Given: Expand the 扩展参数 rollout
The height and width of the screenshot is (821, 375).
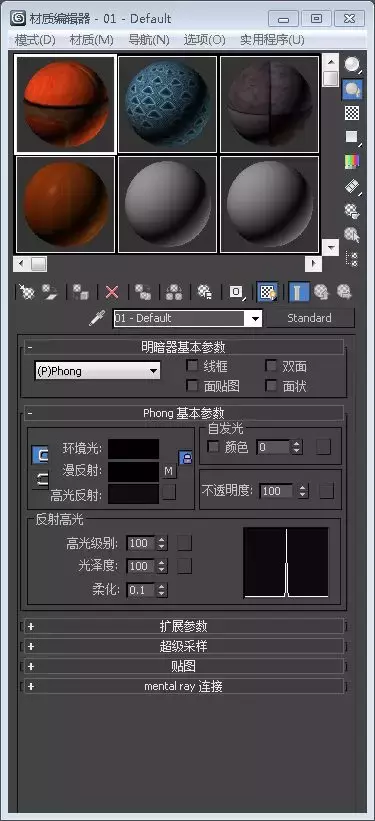Looking at the screenshot, I should pyautogui.click(x=184, y=626).
